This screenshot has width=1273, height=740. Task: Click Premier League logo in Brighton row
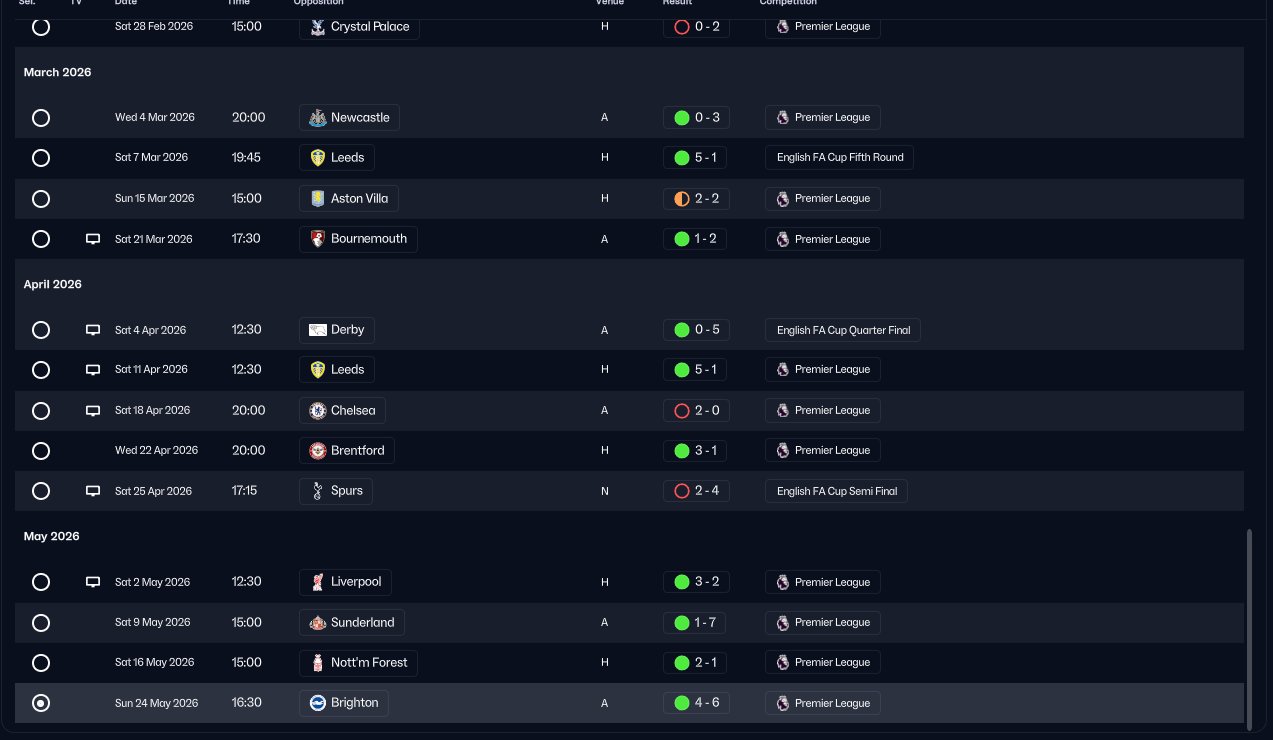[x=782, y=703]
